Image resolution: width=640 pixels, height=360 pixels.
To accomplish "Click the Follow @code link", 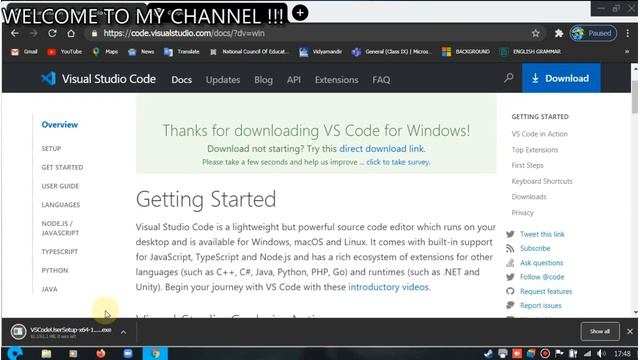I will point(542,277).
